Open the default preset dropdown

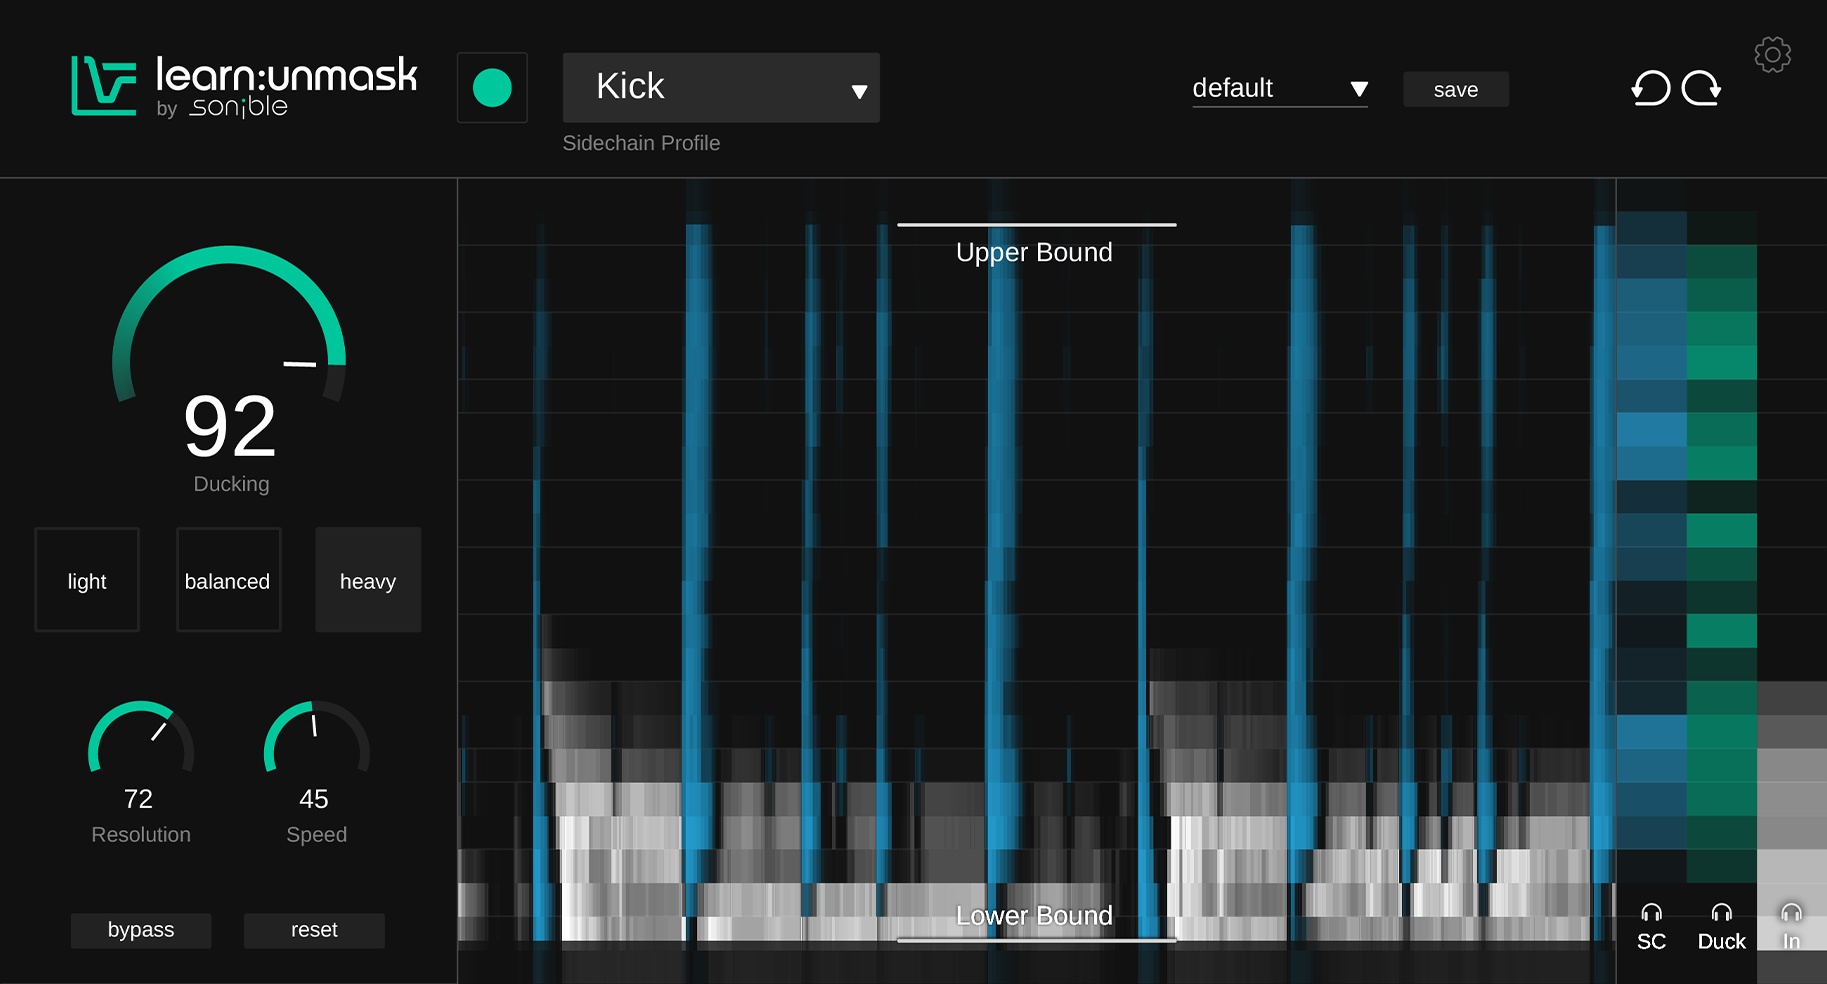pyautogui.click(x=1279, y=88)
